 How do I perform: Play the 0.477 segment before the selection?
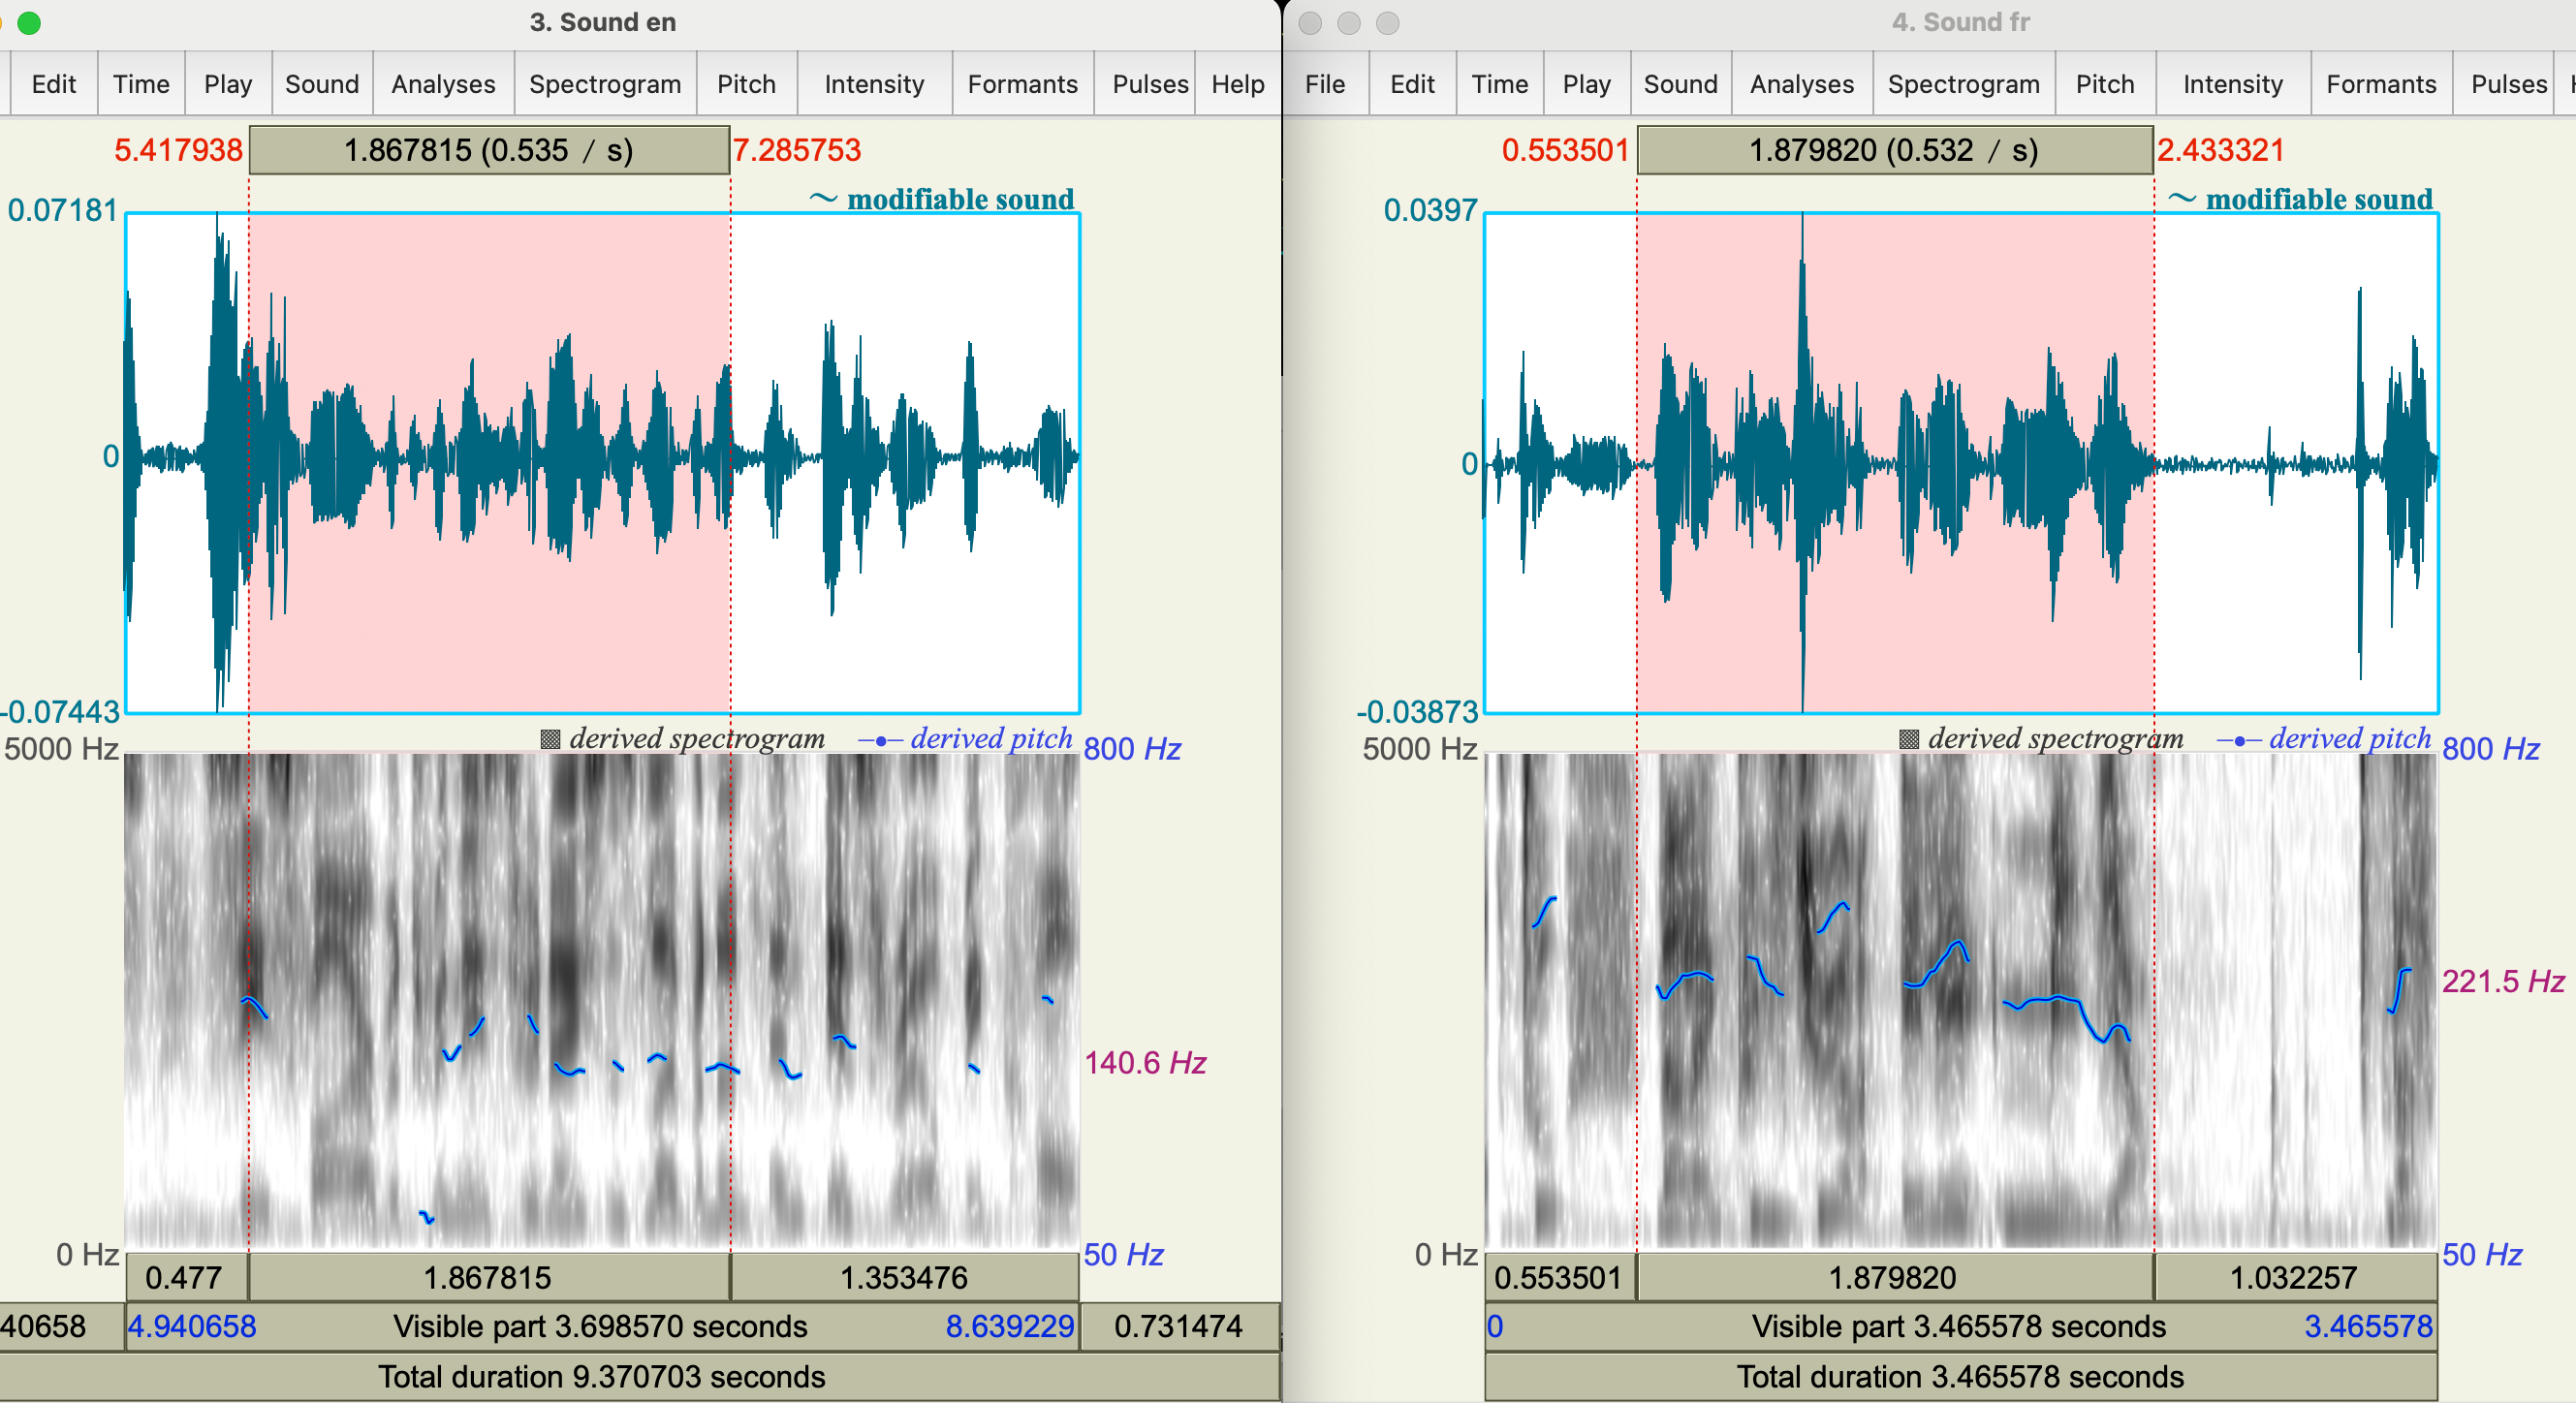pos(187,1277)
